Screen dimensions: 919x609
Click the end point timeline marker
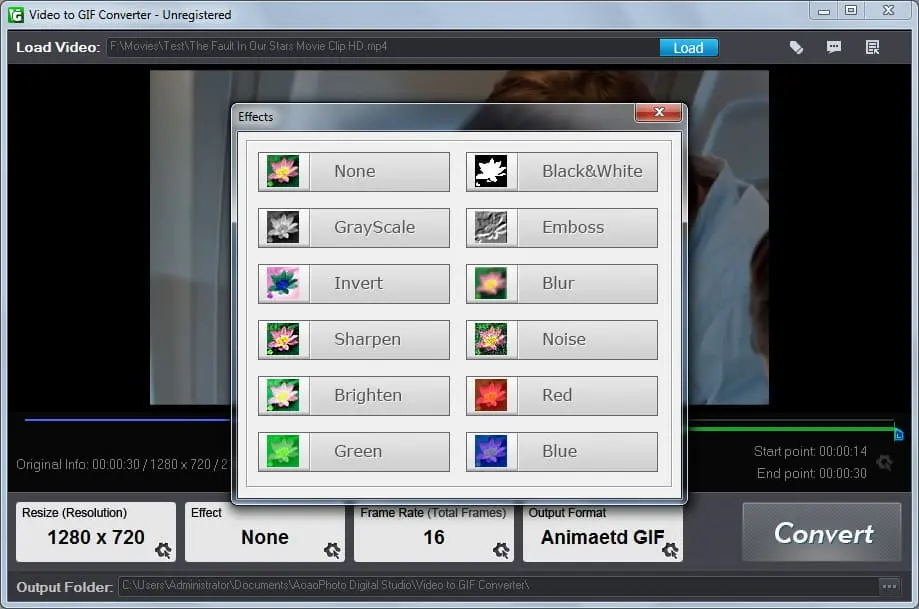coord(898,434)
